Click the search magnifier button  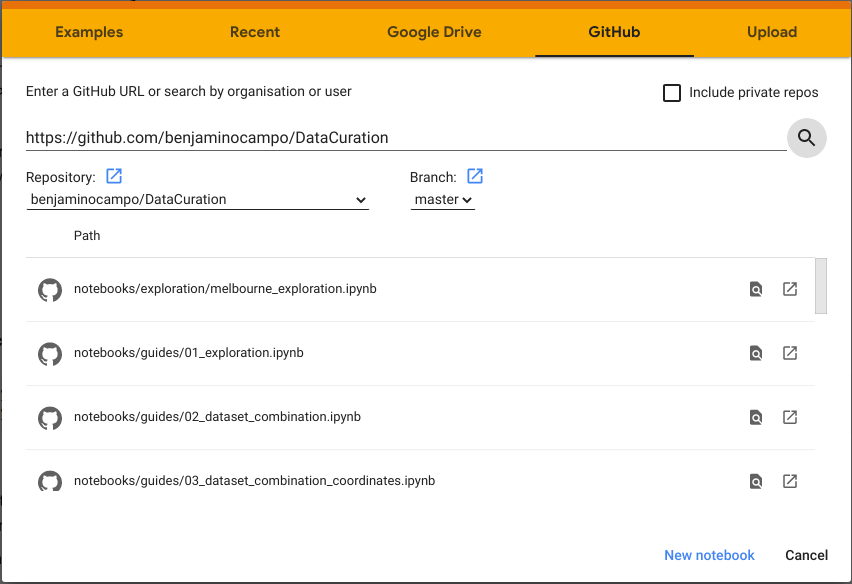[806, 138]
